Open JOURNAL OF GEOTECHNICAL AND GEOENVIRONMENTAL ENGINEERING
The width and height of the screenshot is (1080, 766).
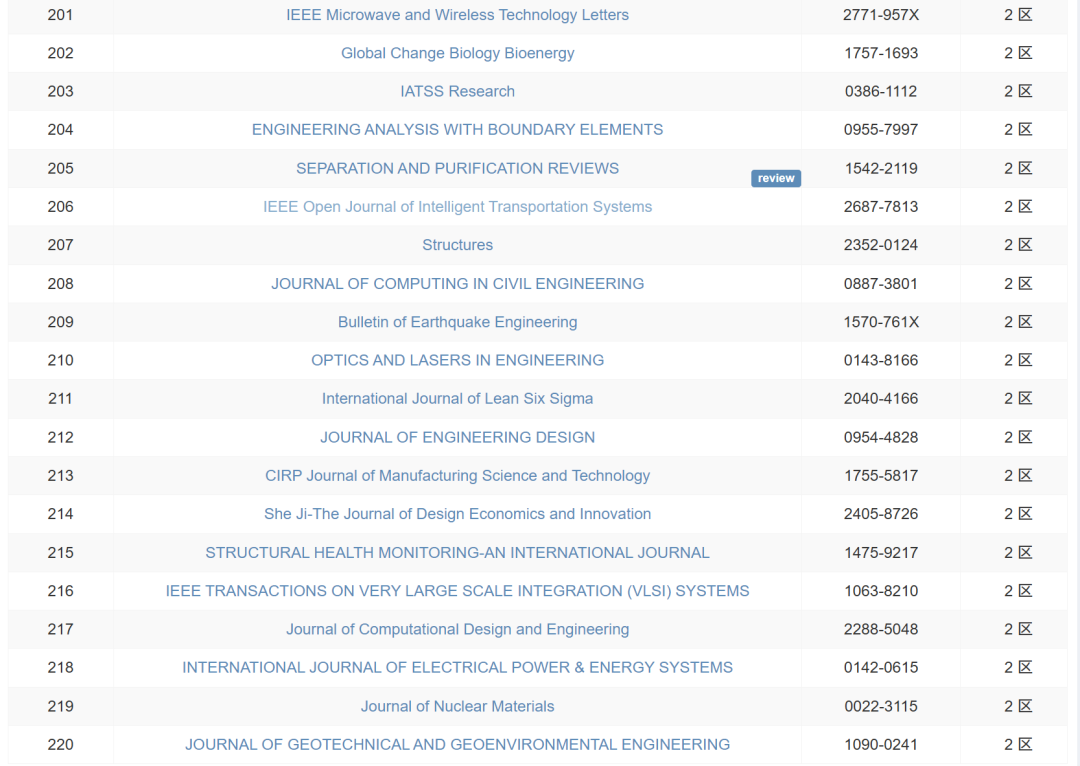click(457, 745)
